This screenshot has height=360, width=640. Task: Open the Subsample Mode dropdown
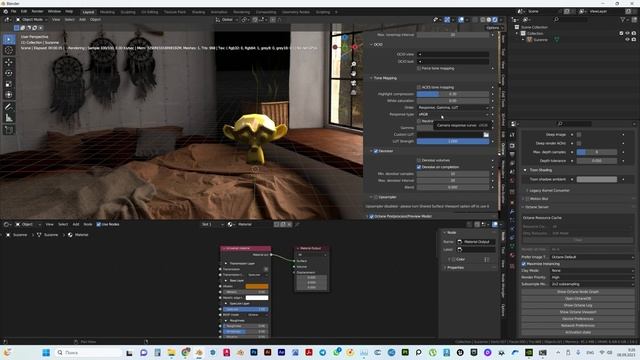click(x=592, y=284)
